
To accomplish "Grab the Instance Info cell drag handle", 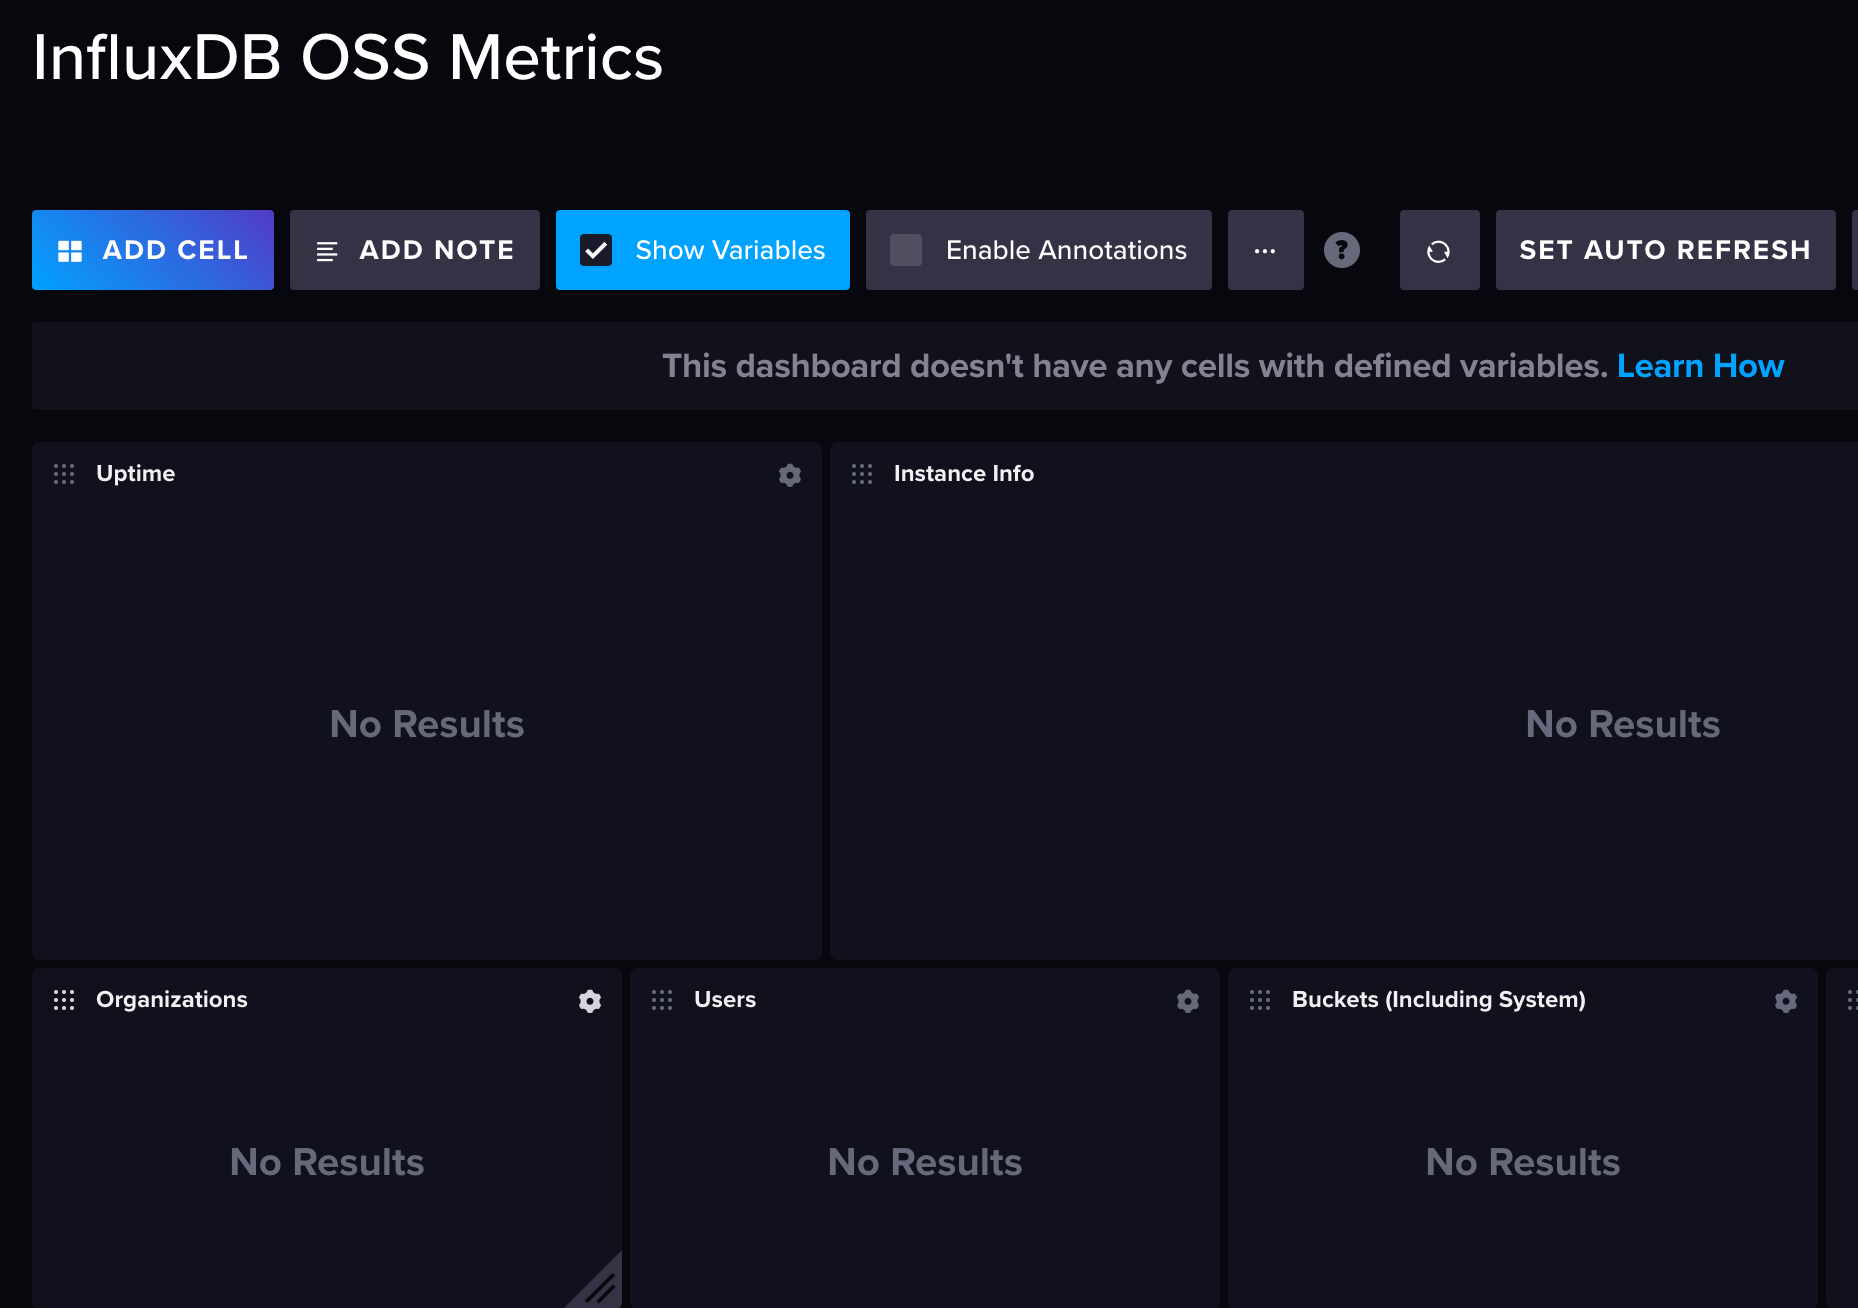I will pos(862,474).
